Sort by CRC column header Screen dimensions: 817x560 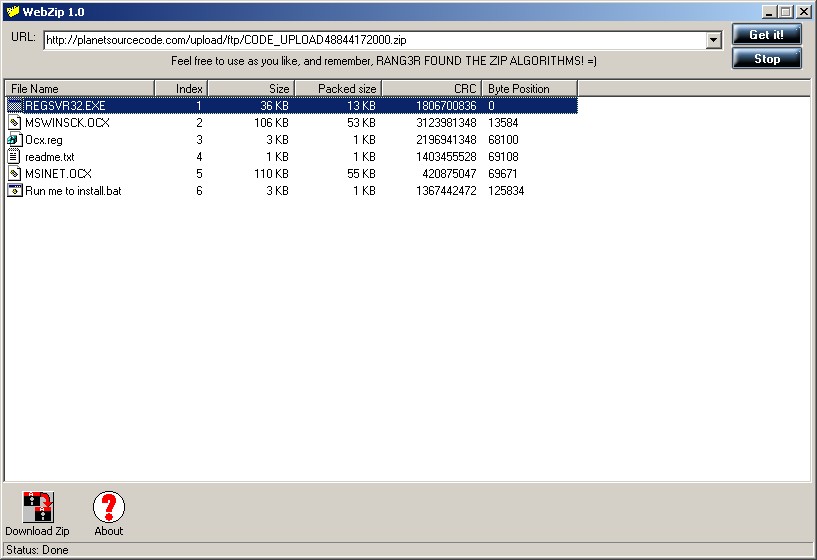(431, 89)
